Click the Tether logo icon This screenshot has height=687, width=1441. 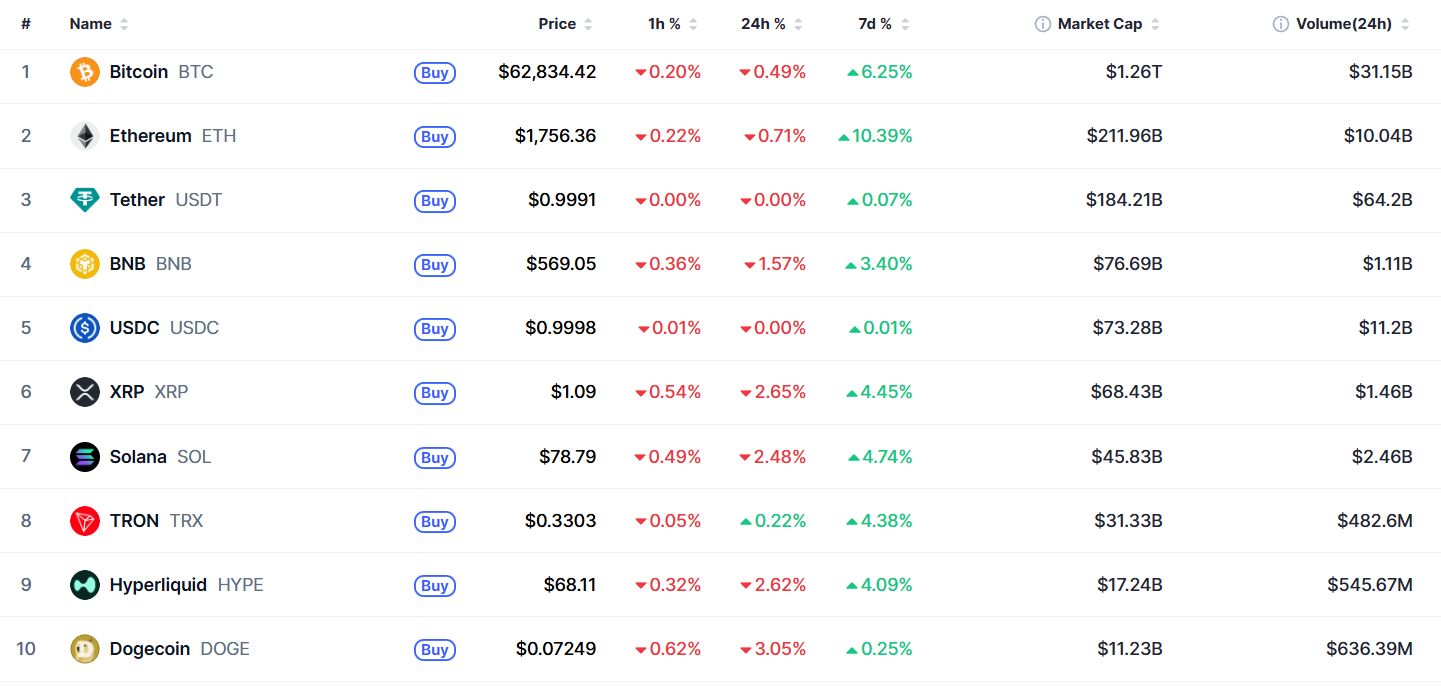pyautogui.click(x=85, y=200)
